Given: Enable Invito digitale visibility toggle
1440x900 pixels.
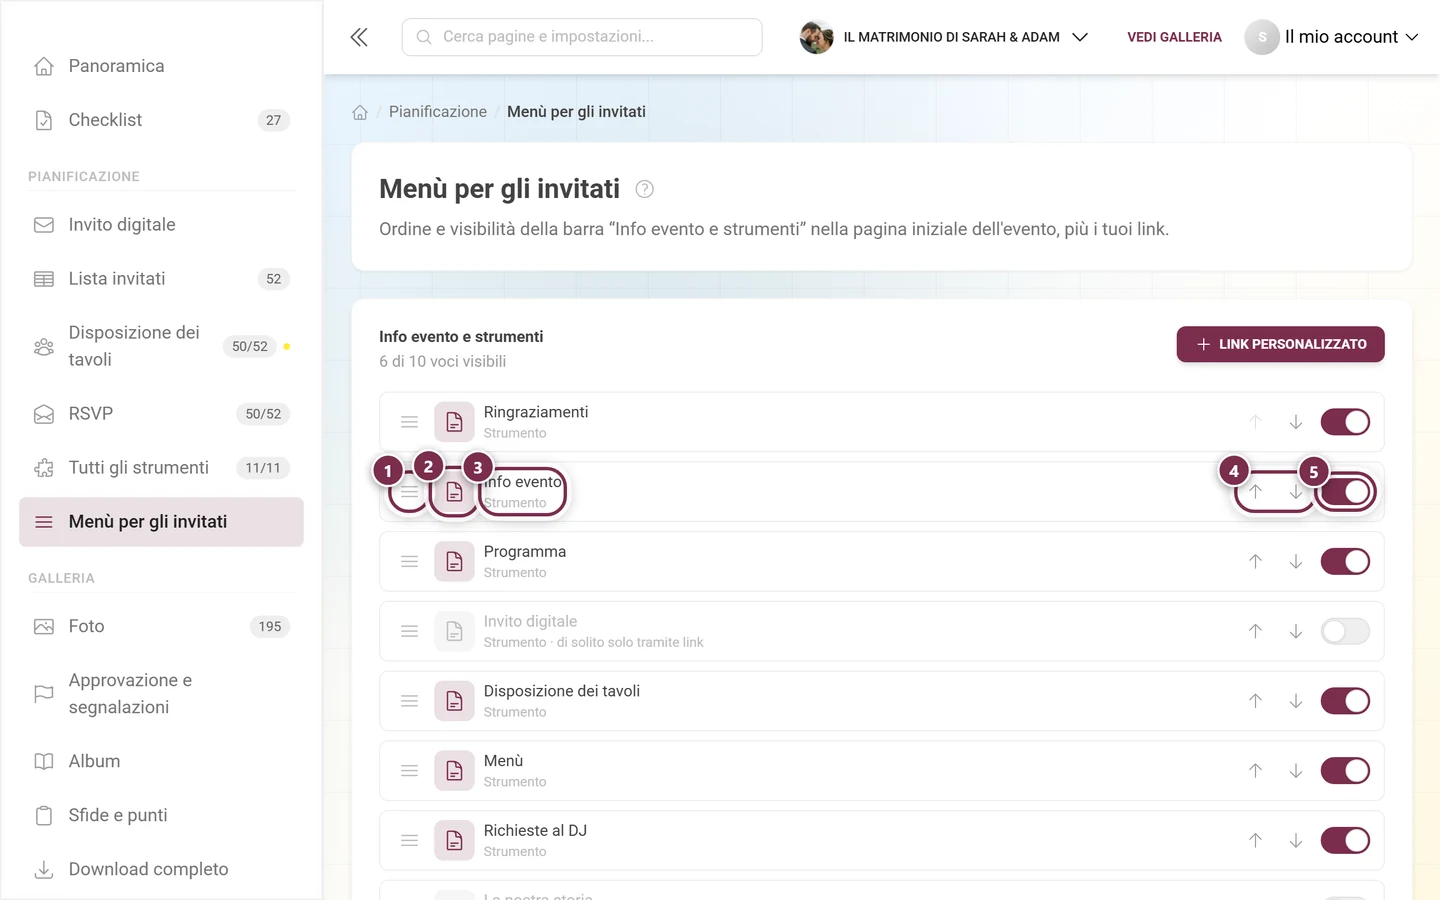Looking at the screenshot, I should [x=1345, y=631].
